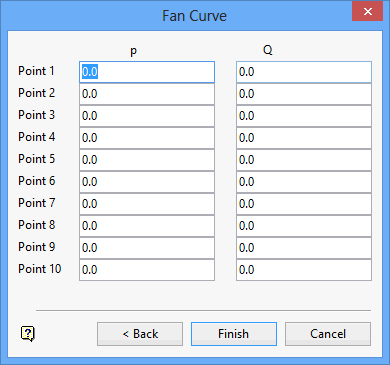
Task: Activate the Point 7 Q field
Action: tap(304, 204)
